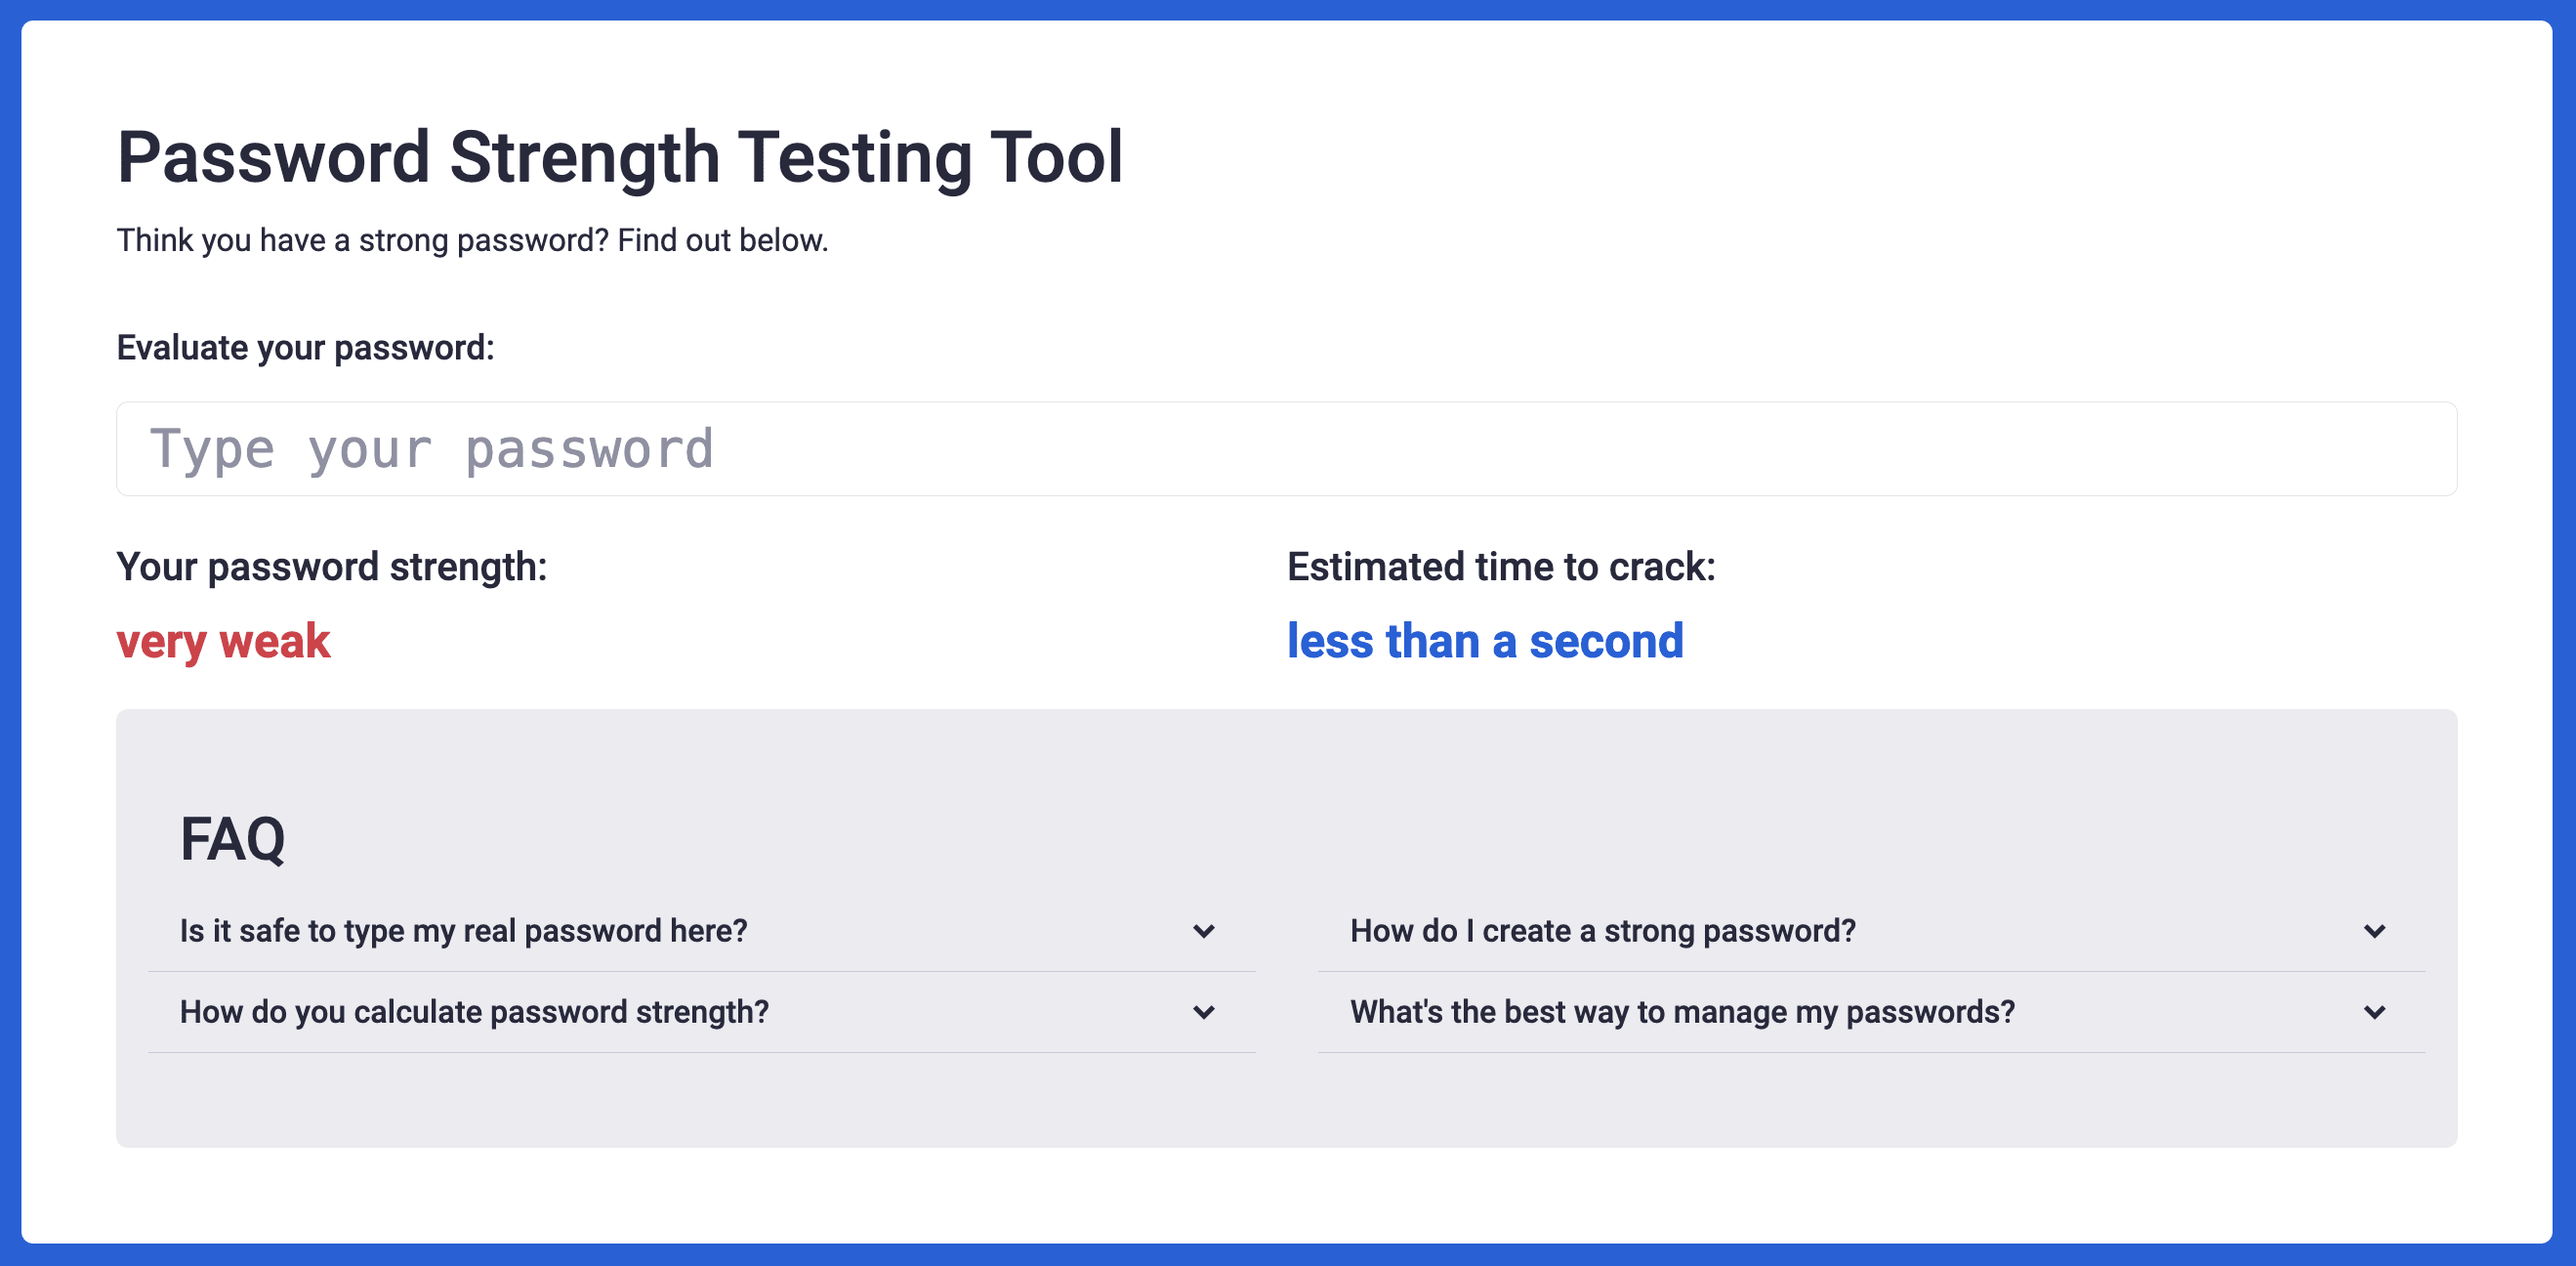This screenshot has height=1266, width=2576.
Task: Click the "Type your password" placeholder text
Action: 432,449
